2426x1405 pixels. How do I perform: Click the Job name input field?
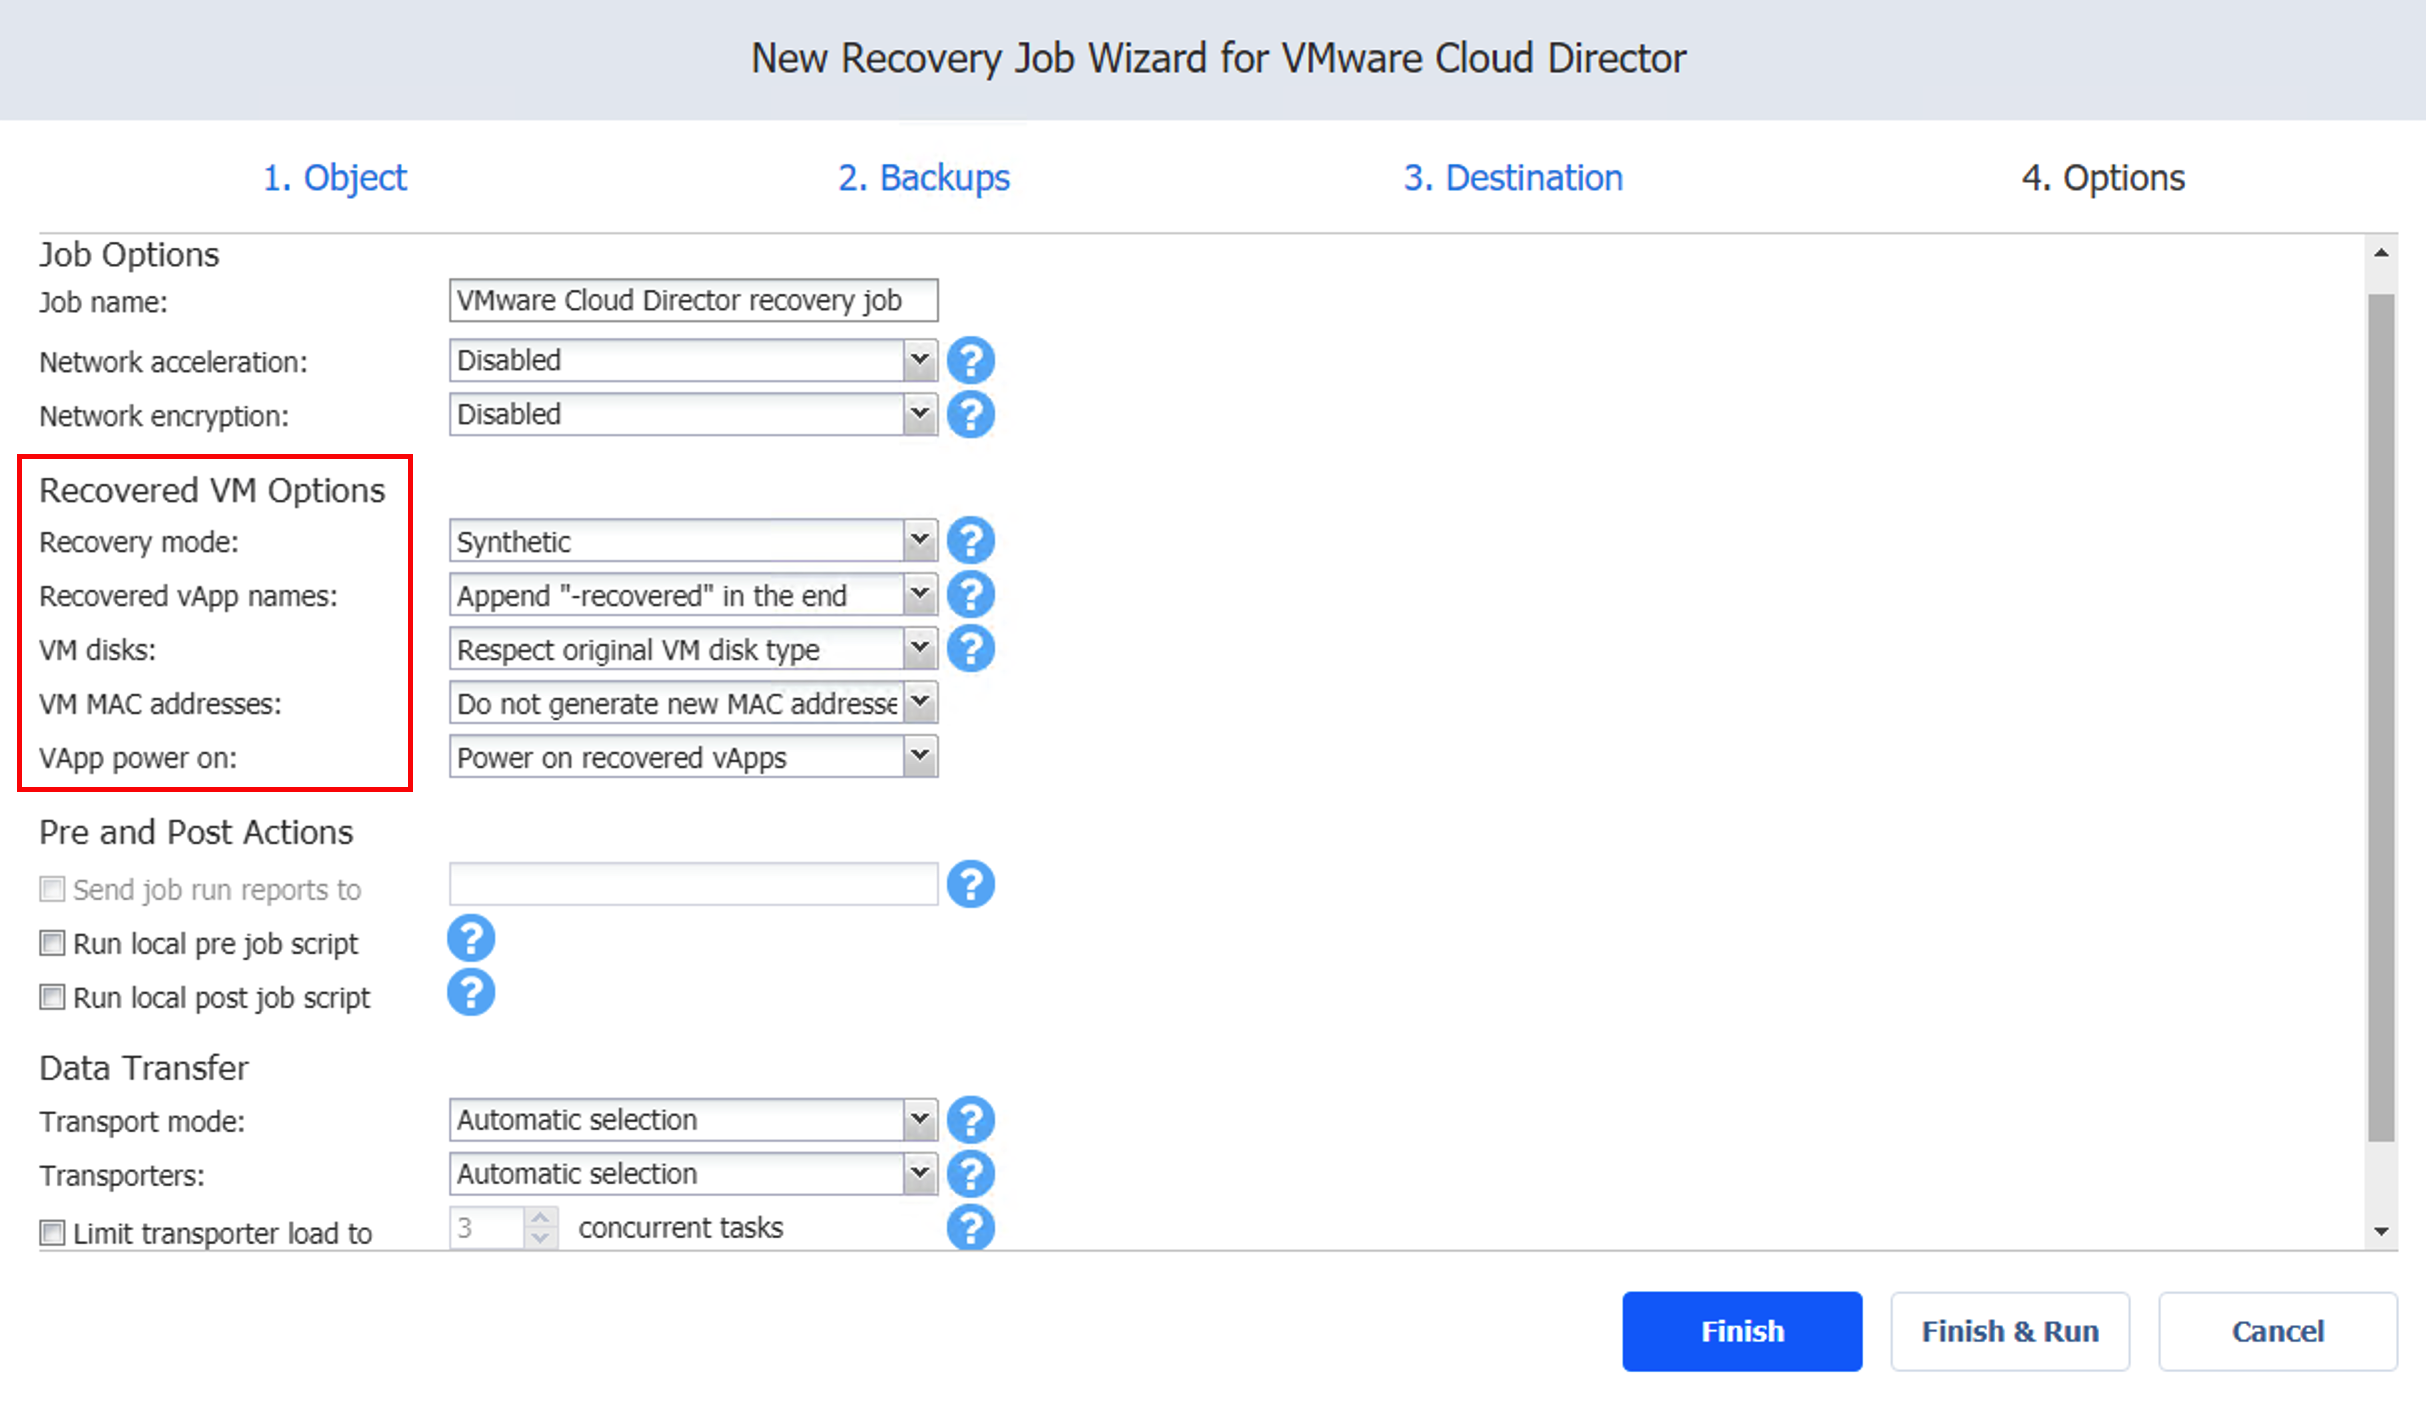coord(693,300)
